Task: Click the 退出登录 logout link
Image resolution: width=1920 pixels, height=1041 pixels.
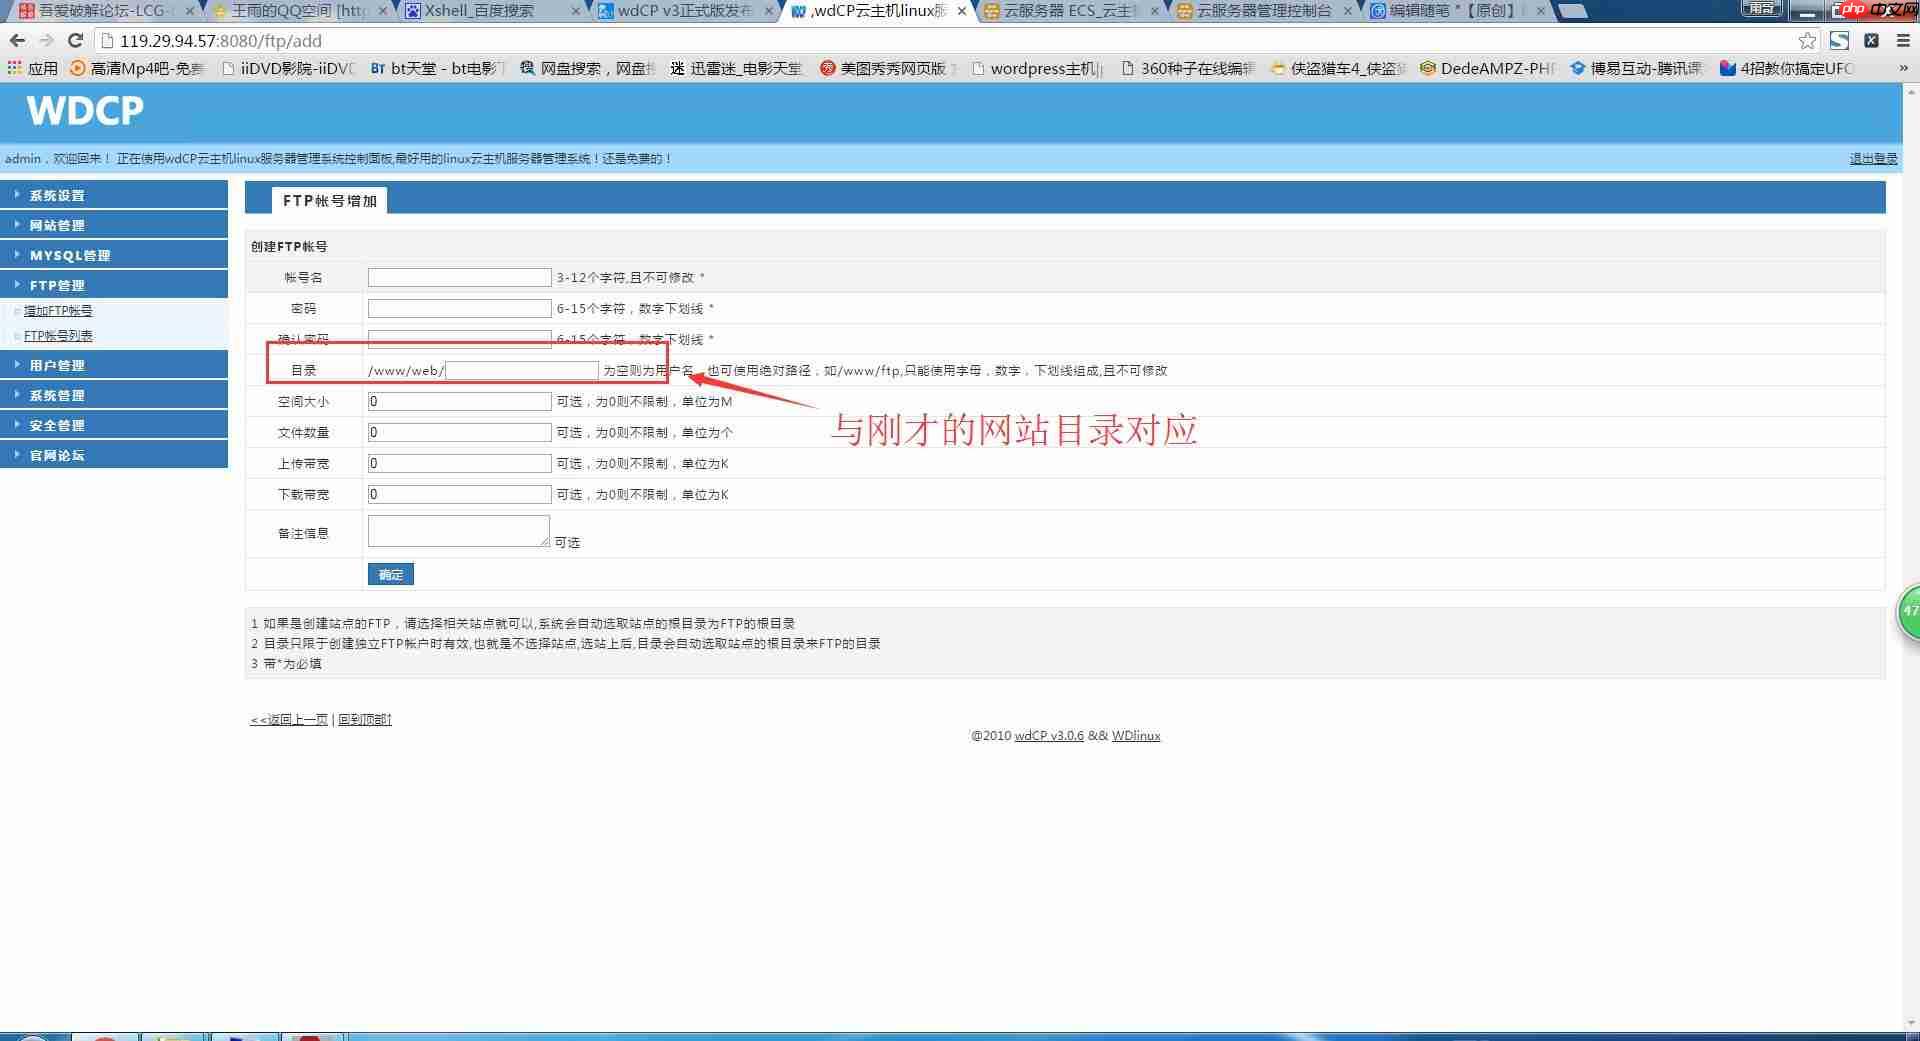Action: pos(1872,157)
